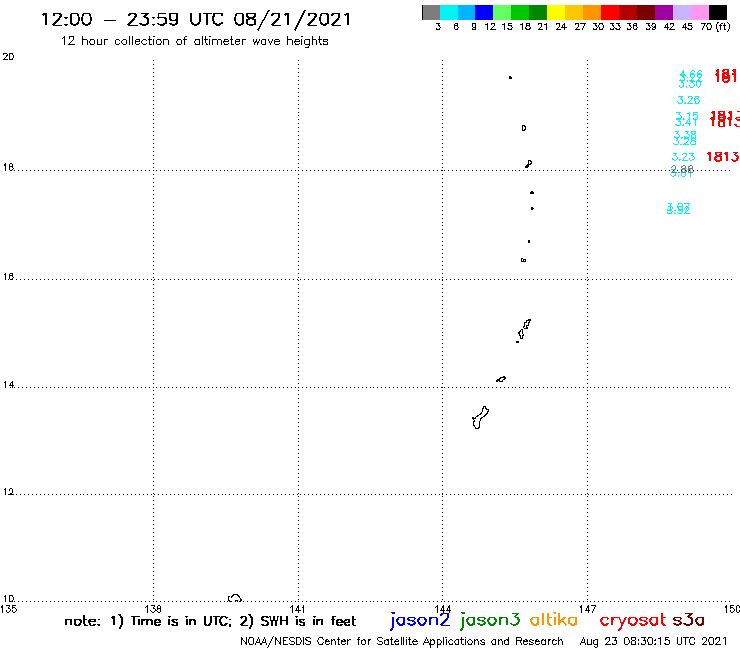Click the 20 latitude axis label

pos(8,57)
